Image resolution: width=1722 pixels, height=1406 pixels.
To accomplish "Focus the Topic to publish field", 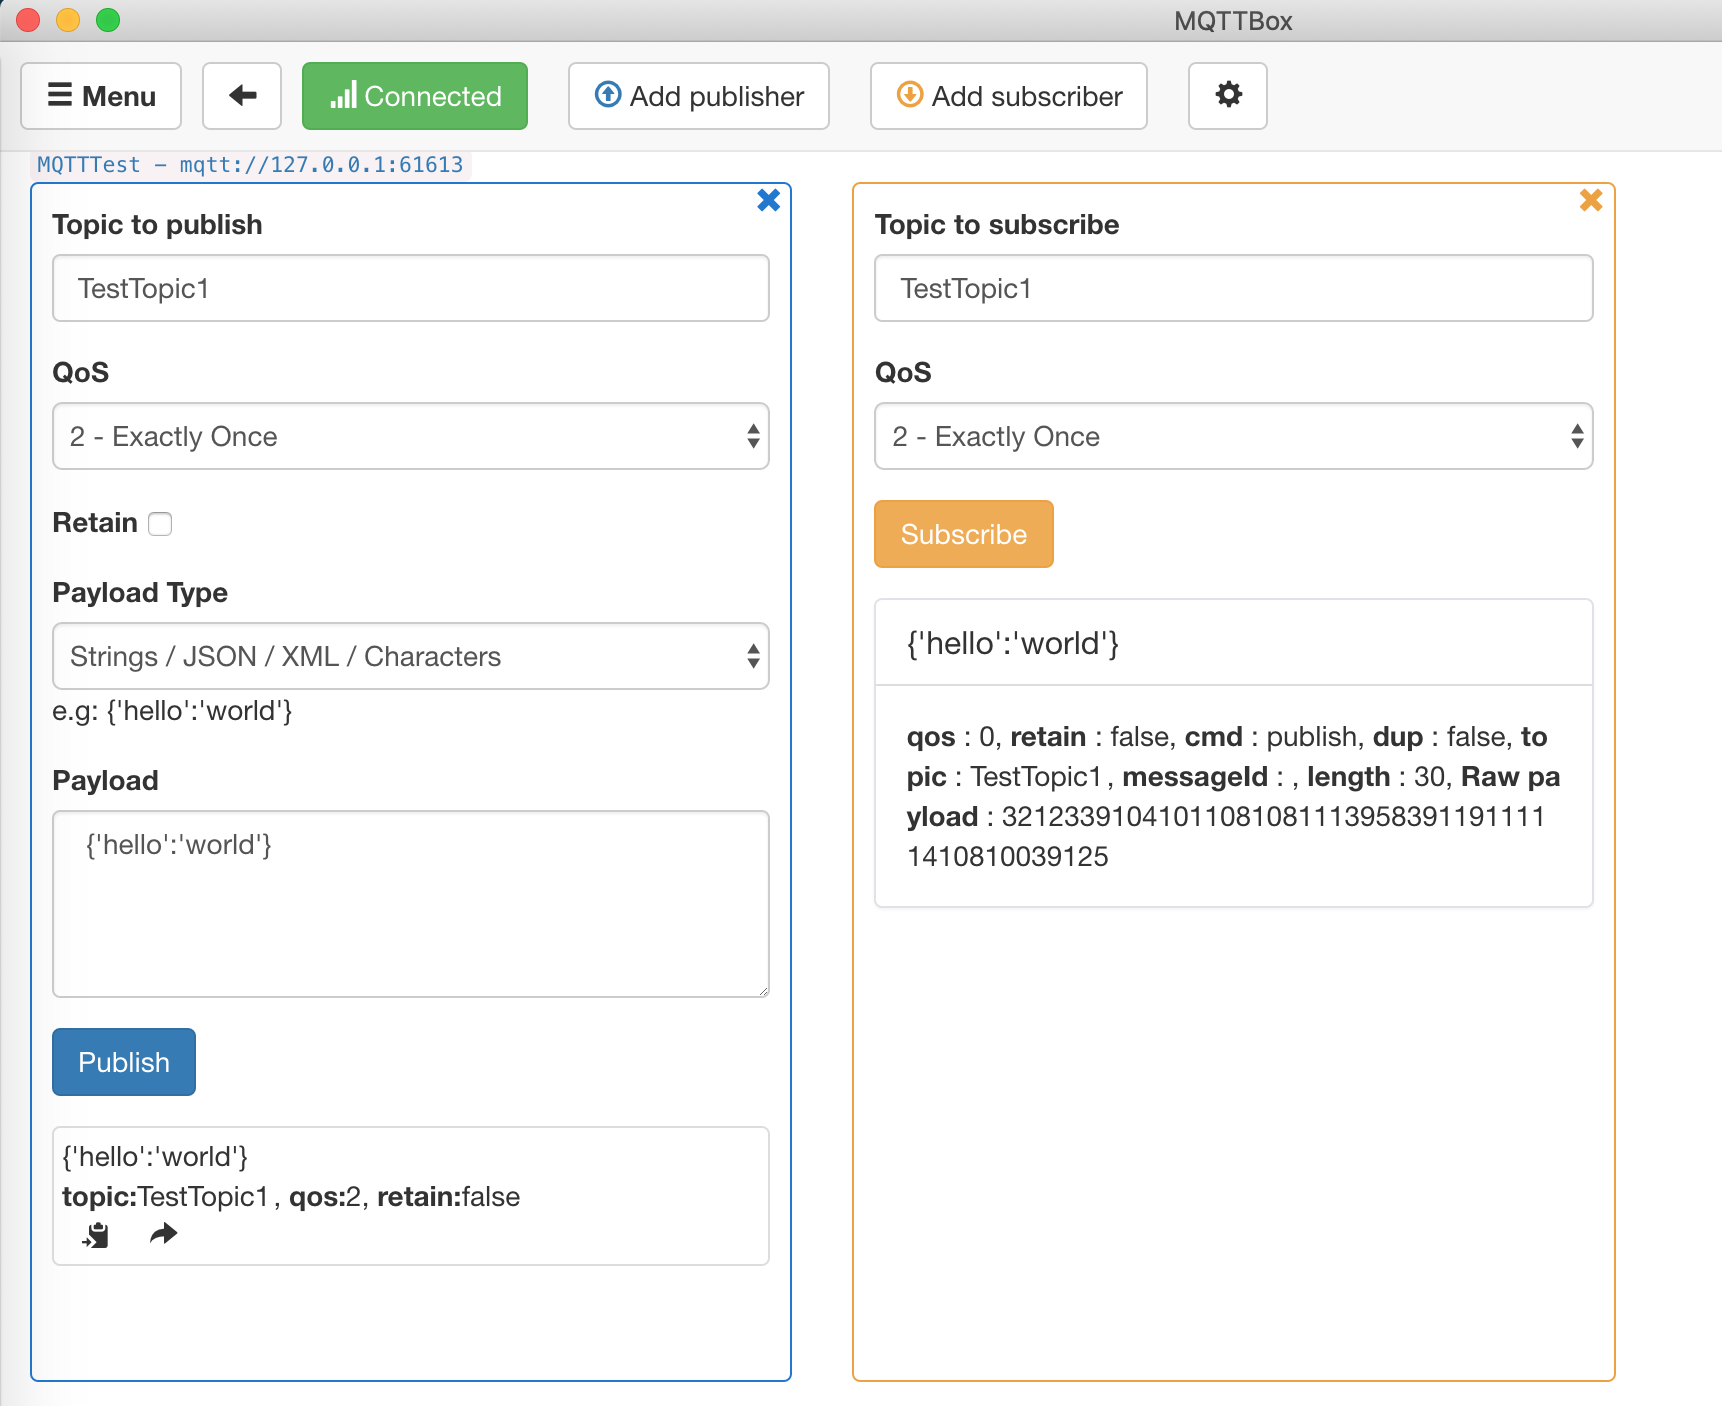I will (411, 288).
